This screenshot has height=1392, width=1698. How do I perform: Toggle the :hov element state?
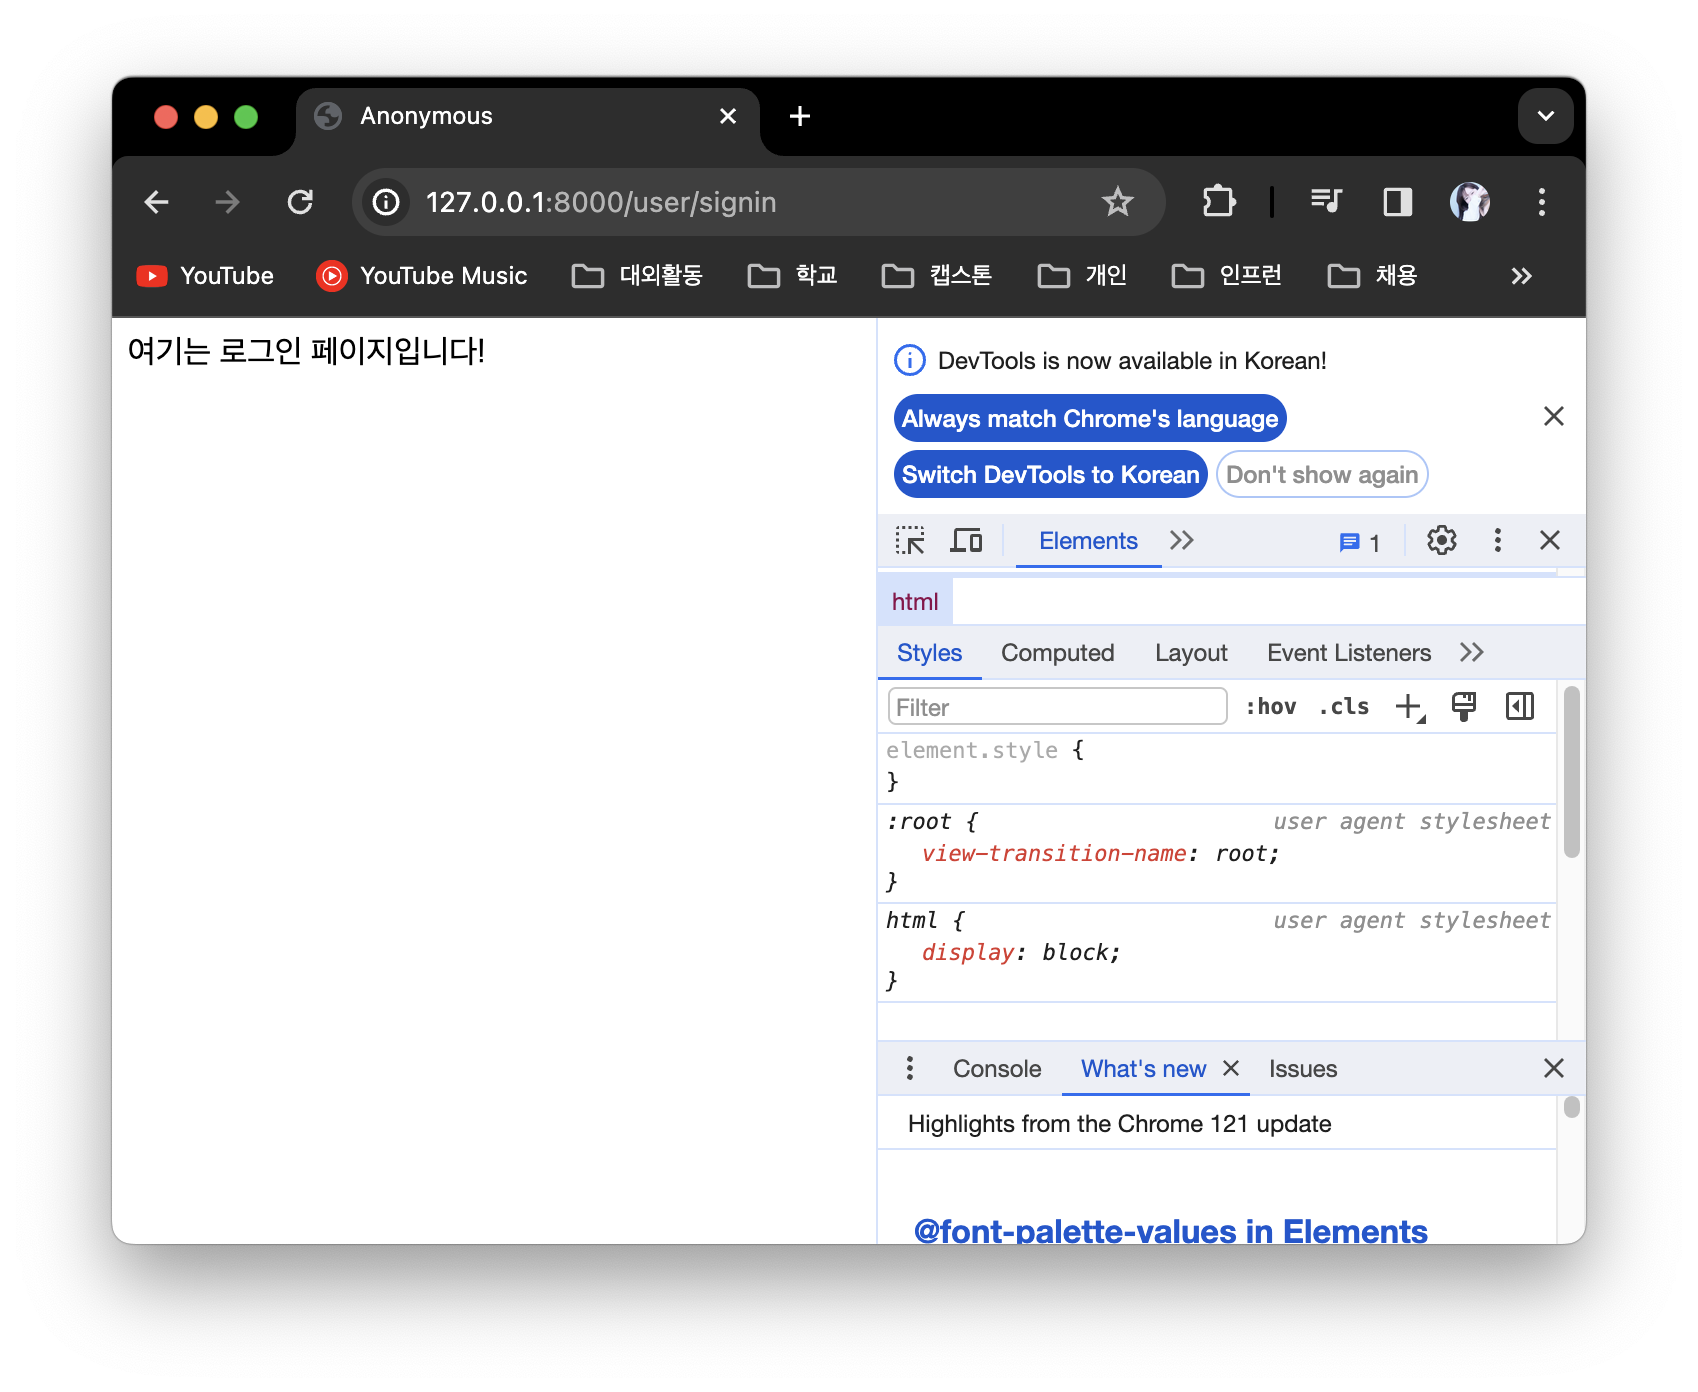click(x=1270, y=707)
